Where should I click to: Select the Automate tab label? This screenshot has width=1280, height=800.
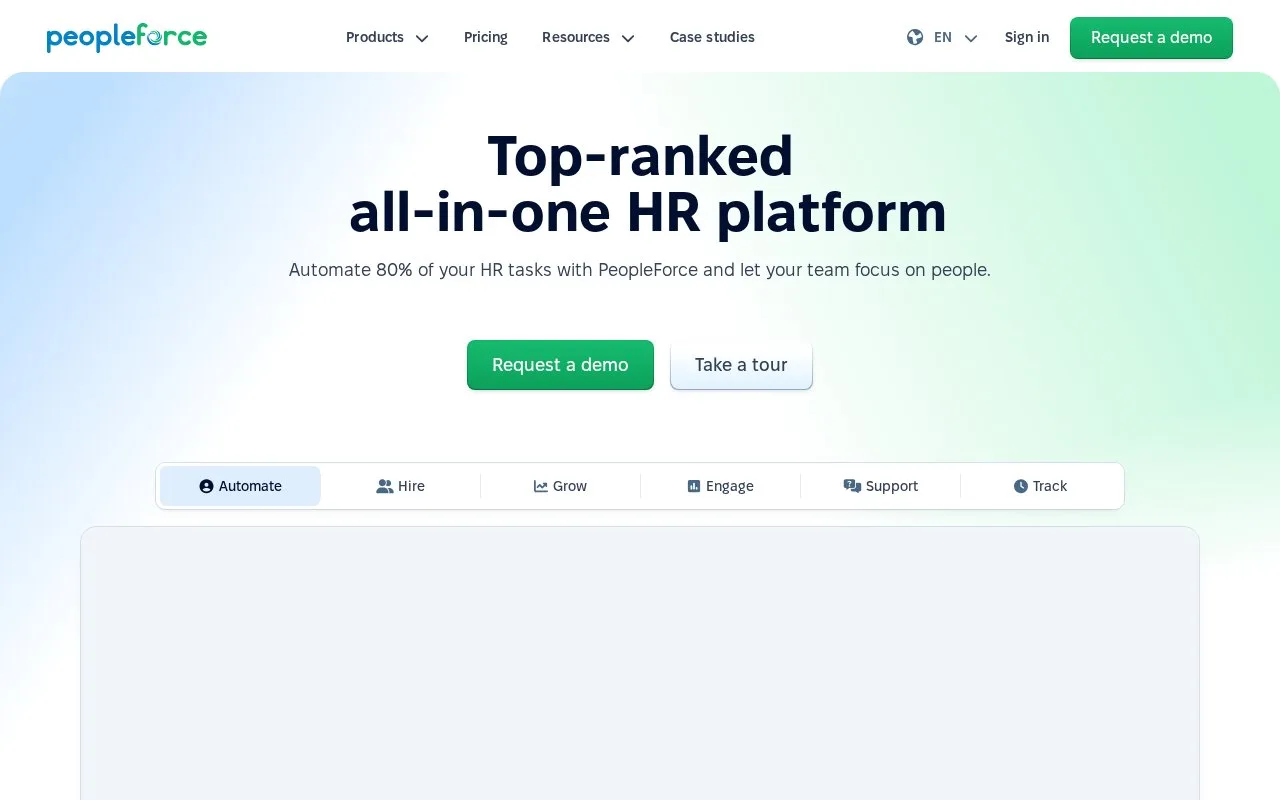[x=250, y=486]
